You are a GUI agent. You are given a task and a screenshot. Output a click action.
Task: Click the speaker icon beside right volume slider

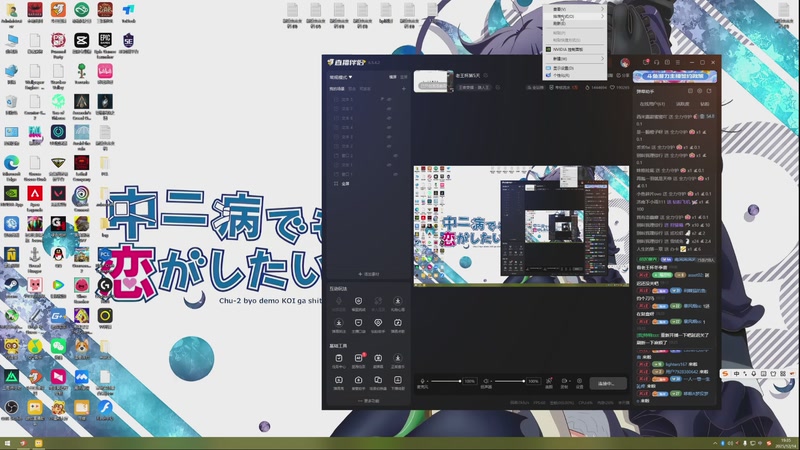[x=485, y=381]
